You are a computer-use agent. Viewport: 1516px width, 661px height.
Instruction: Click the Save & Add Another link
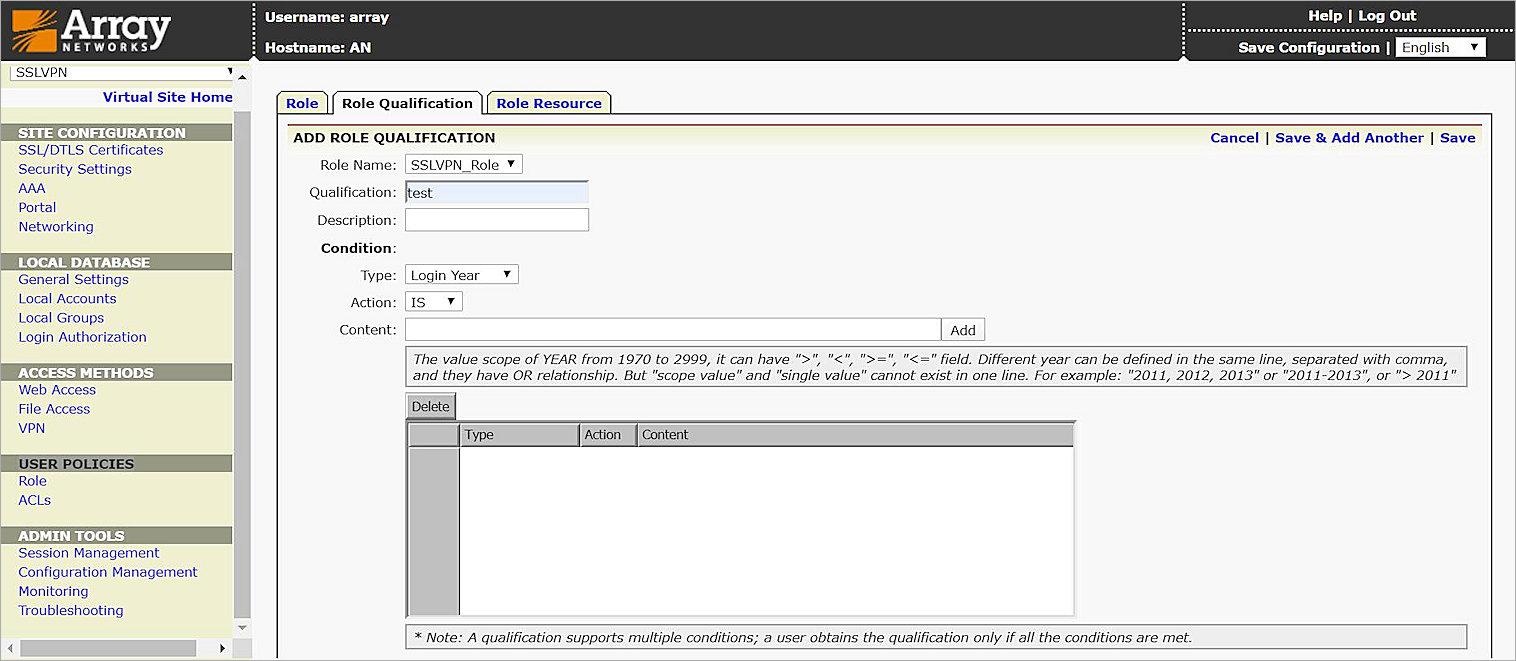pos(1349,138)
